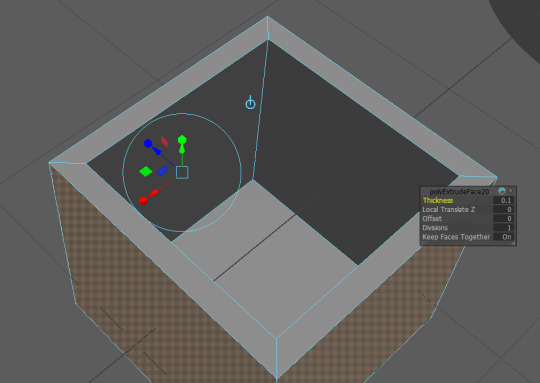Image resolution: width=540 pixels, height=383 pixels.
Task: Click the Local Translate Z label
Action: point(449,209)
